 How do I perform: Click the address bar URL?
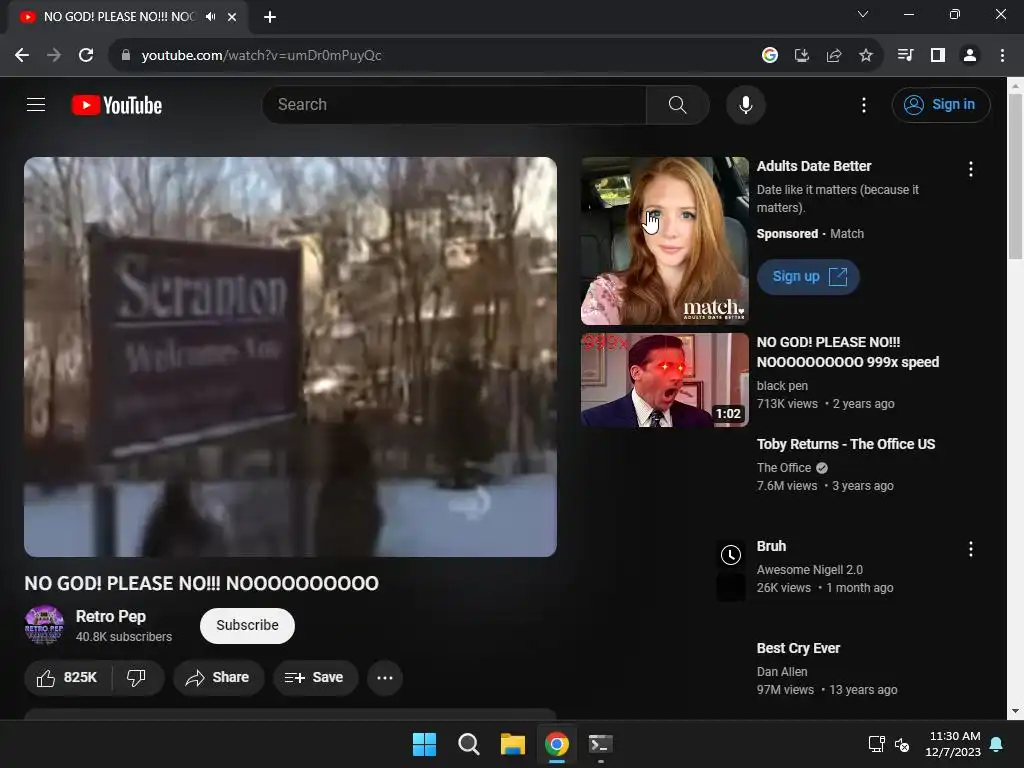point(261,56)
